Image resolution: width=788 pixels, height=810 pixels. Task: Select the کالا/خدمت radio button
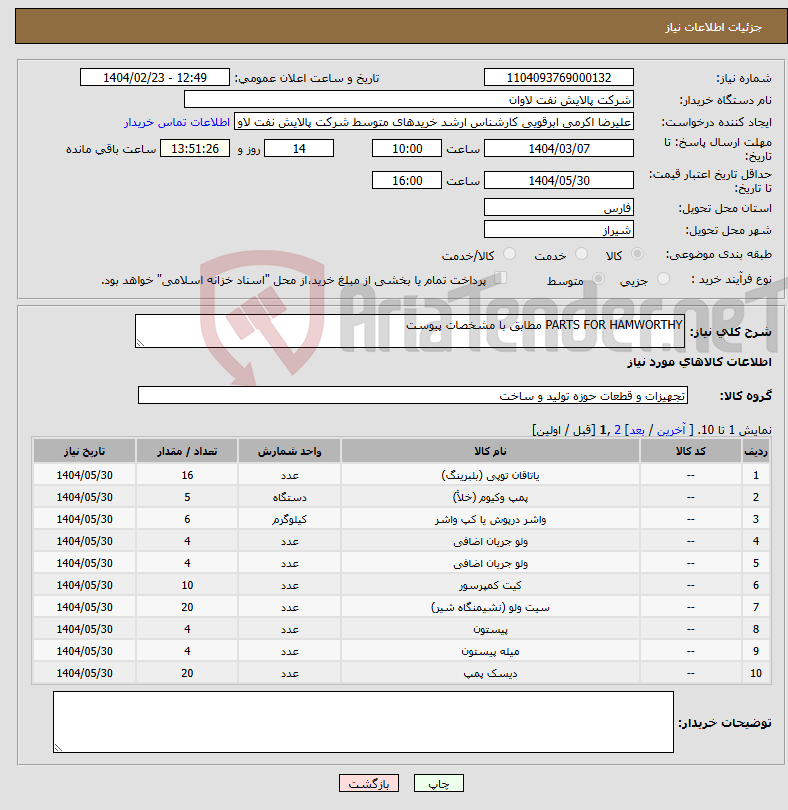[509, 254]
